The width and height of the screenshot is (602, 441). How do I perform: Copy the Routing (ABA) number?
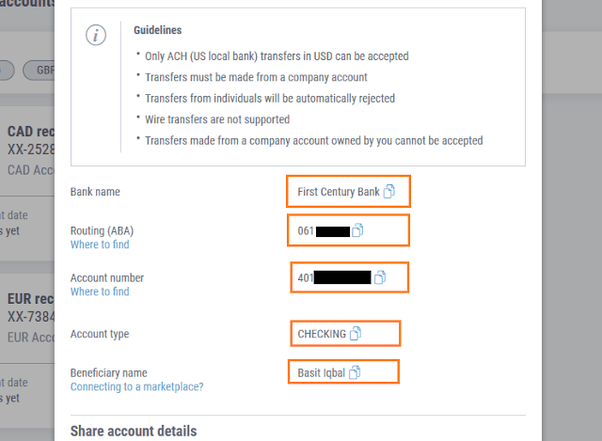pyautogui.click(x=357, y=231)
